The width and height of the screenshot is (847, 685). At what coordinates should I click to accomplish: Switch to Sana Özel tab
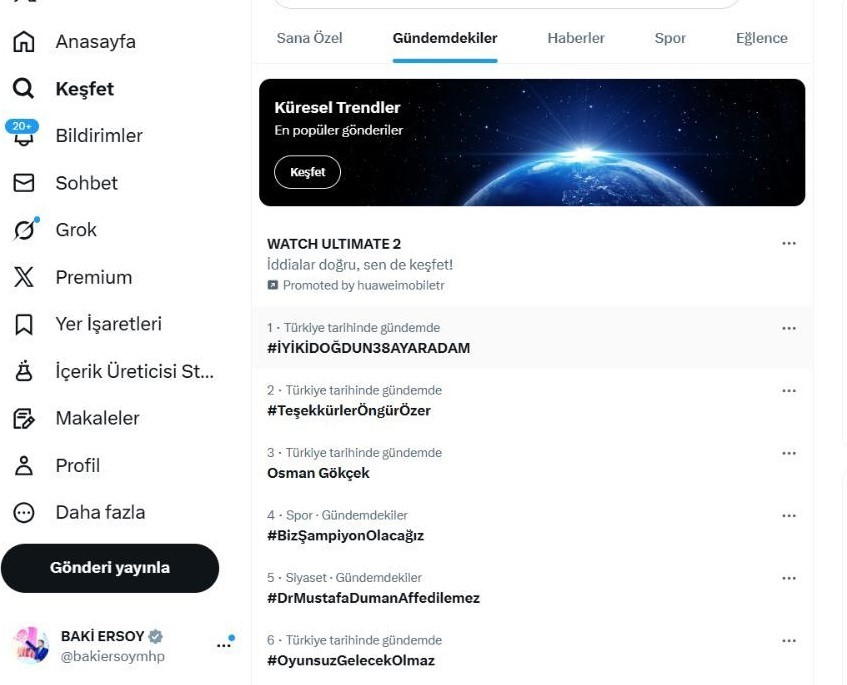309,38
